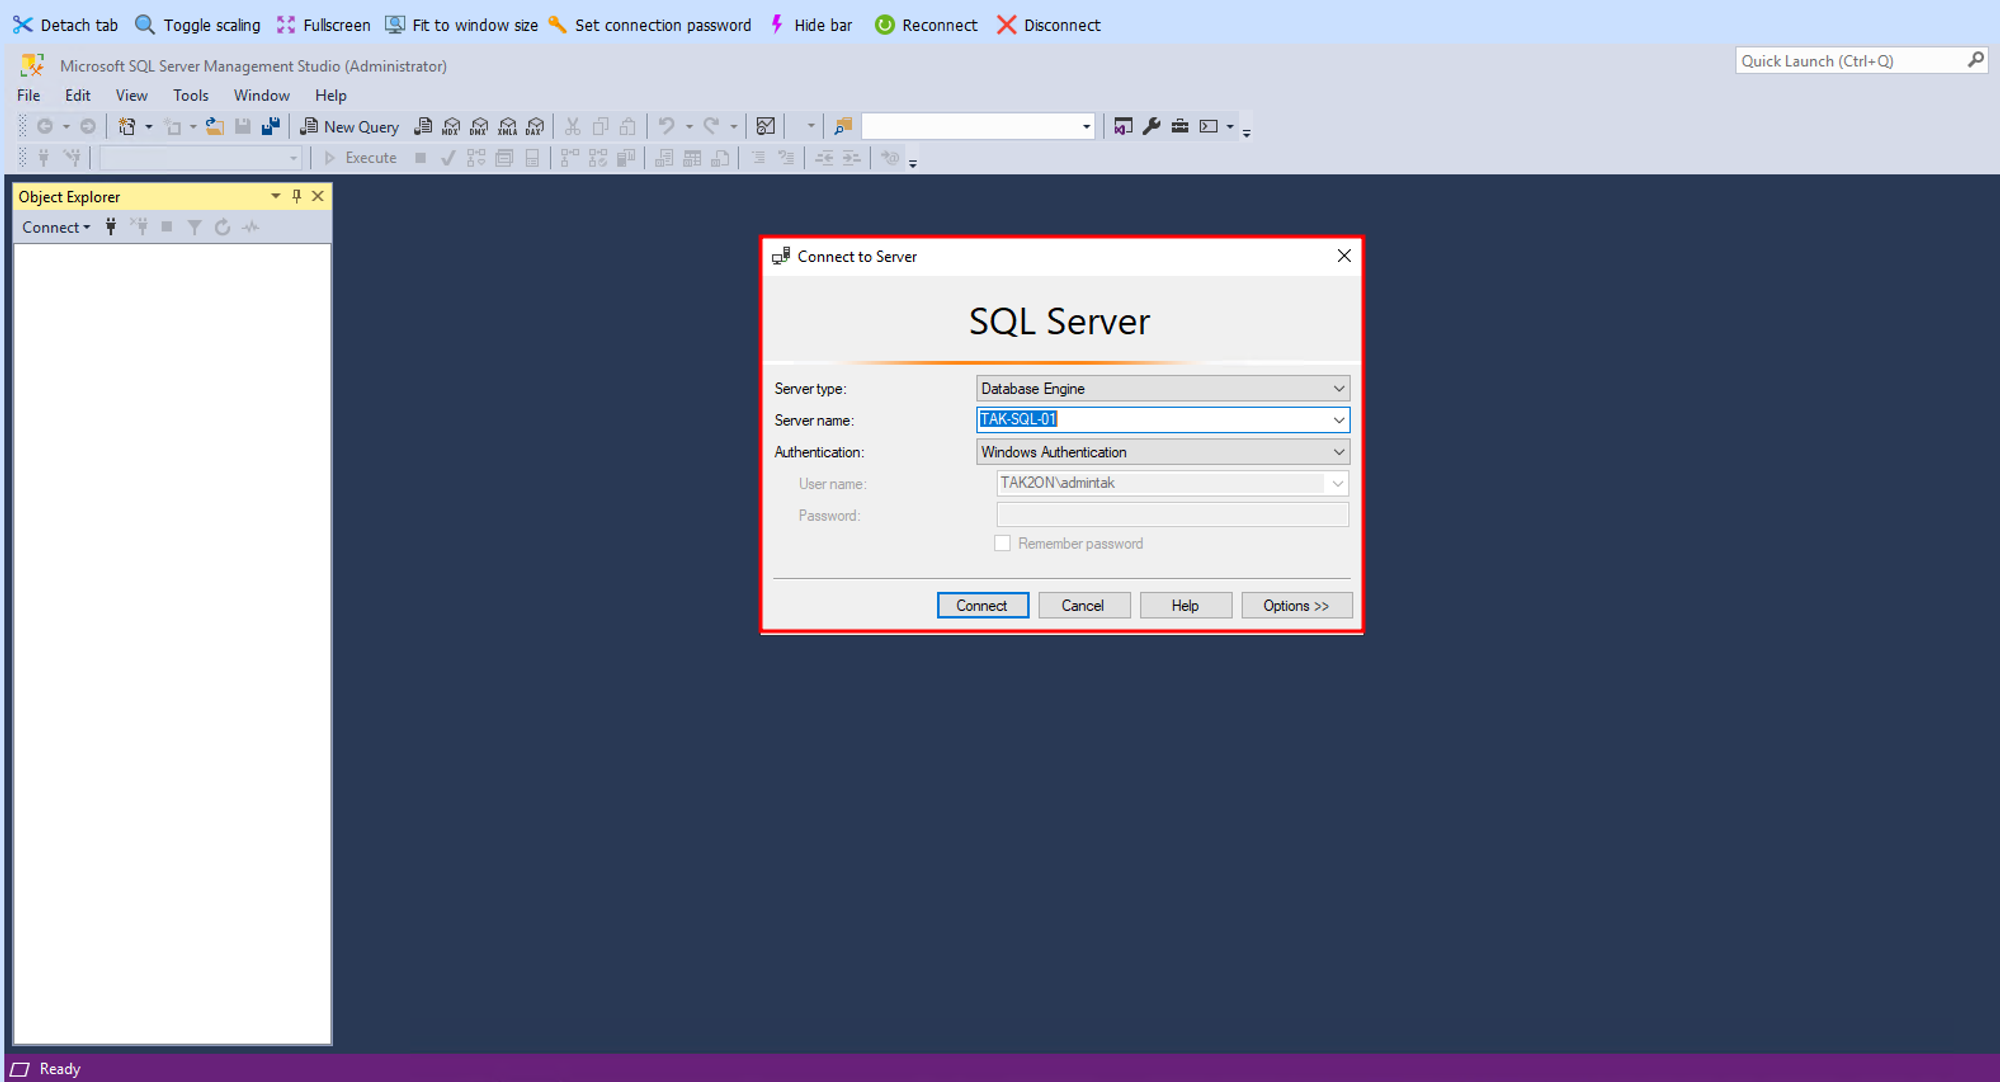The height and width of the screenshot is (1082, 2000).
Task: Click the Options >> button
Action: point(1295,605)
